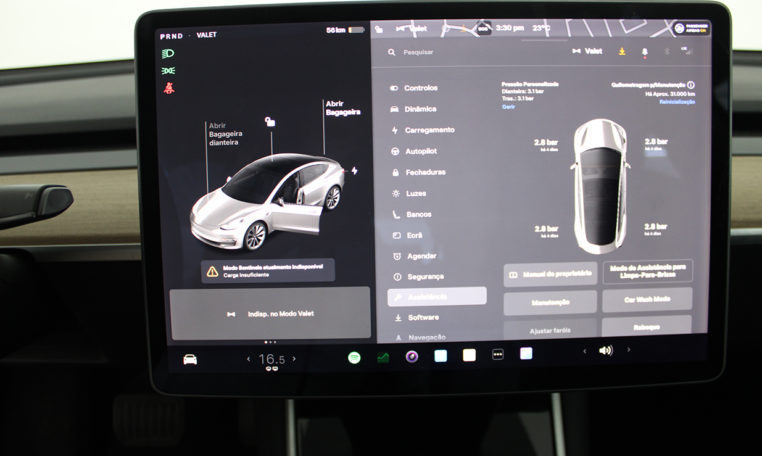Viewport: 762px width, 456px height.
Task: Lower volume with the left chevron
Action: pos(585,351)
